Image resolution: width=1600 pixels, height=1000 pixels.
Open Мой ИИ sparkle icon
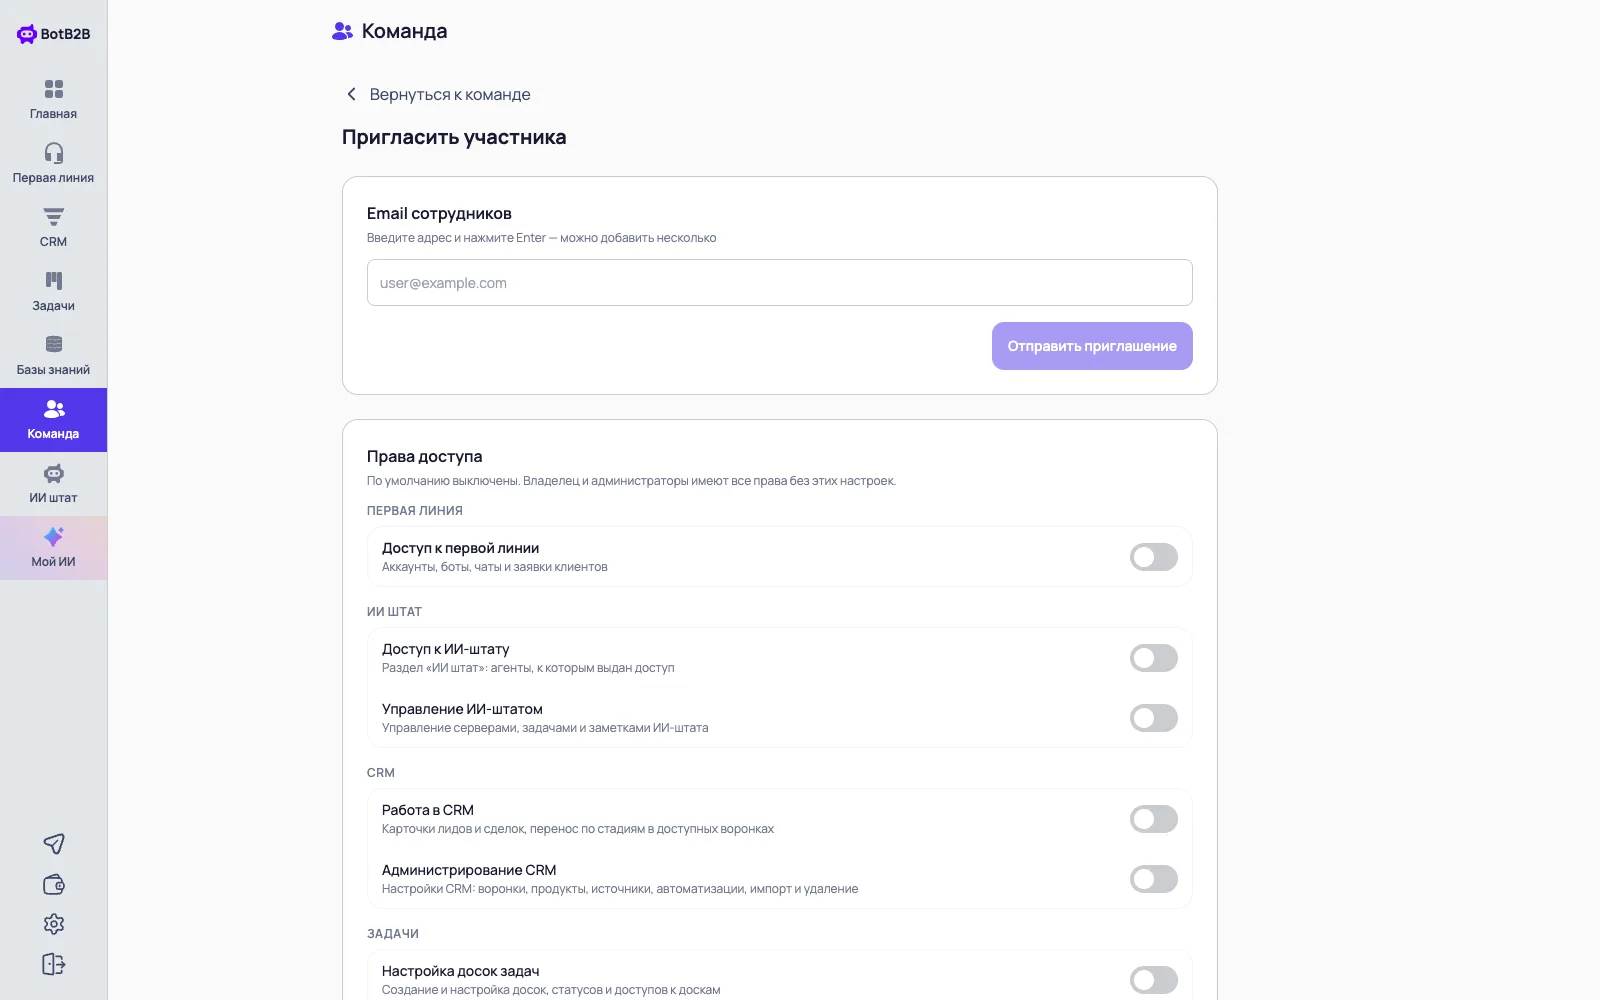point(53,537)
